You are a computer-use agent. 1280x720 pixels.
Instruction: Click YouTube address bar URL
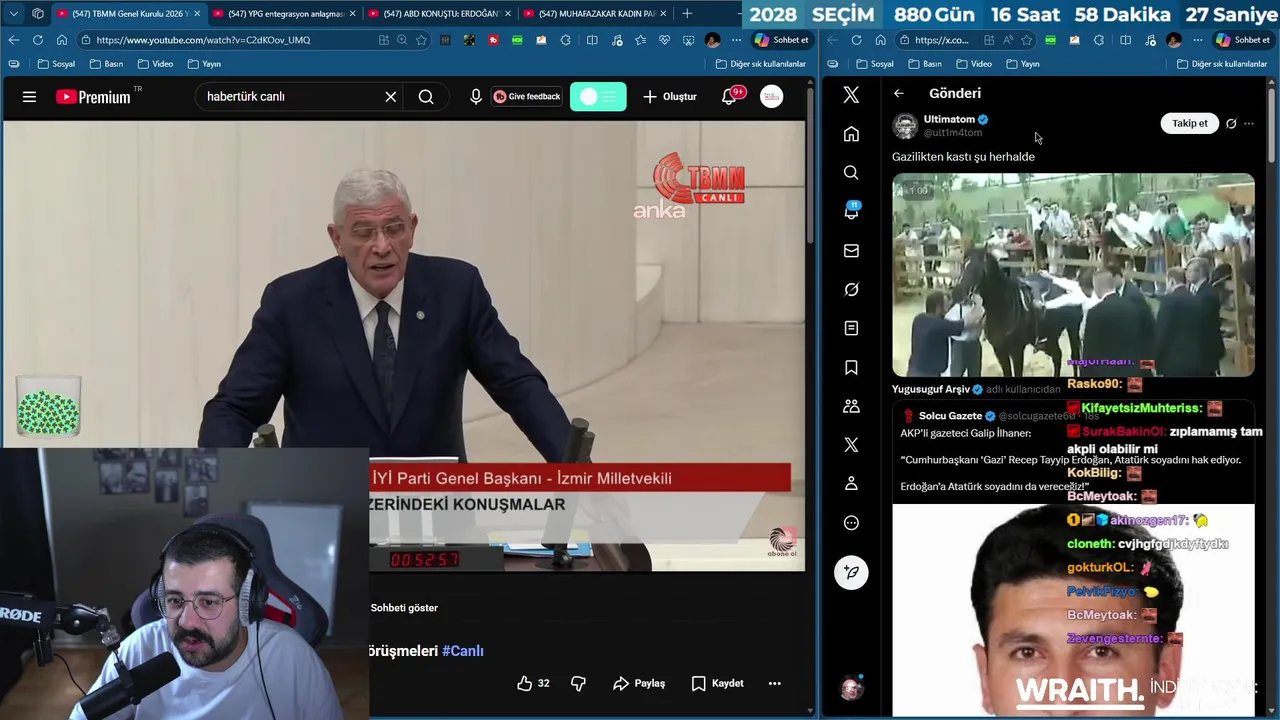click(203, 40)
